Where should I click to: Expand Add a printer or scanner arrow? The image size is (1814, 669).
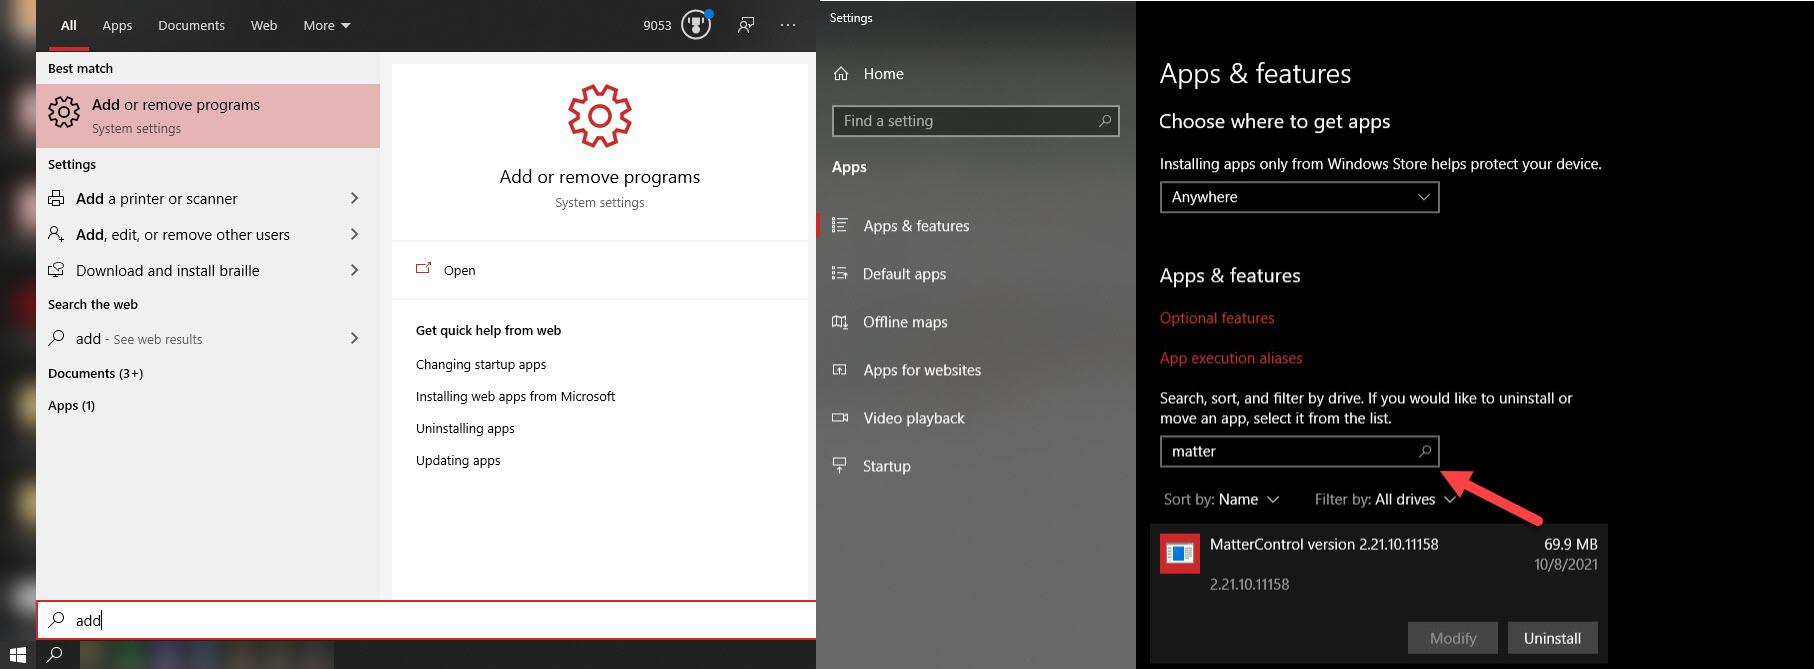(354, 199)
